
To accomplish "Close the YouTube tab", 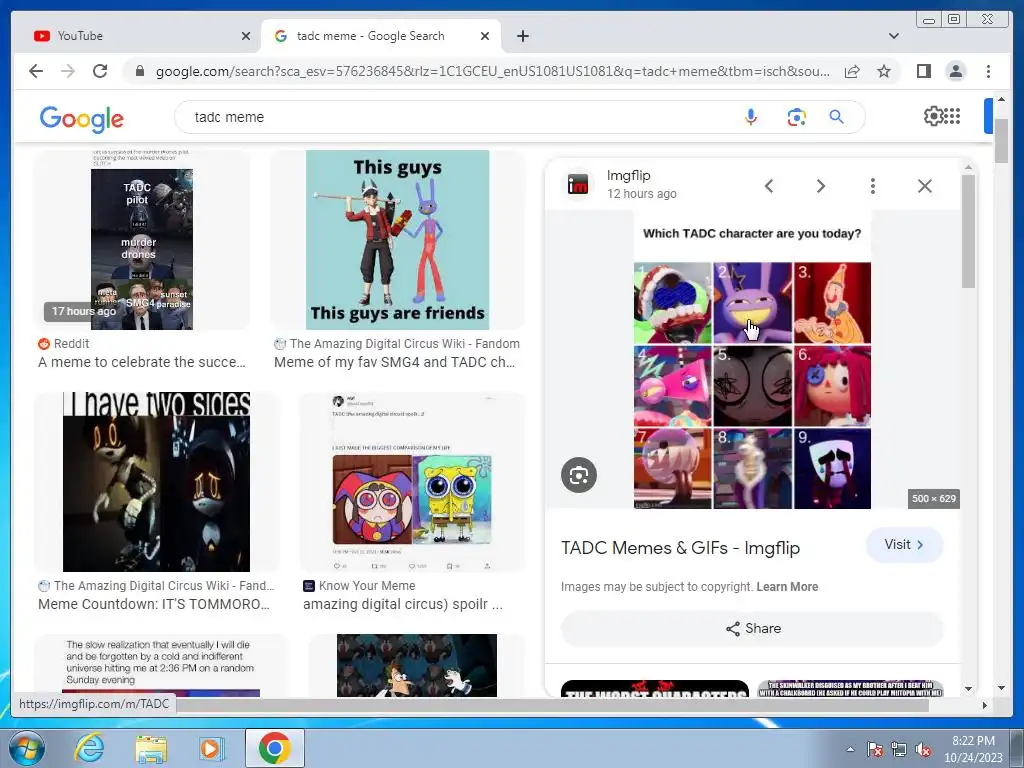I will point(246,36).
